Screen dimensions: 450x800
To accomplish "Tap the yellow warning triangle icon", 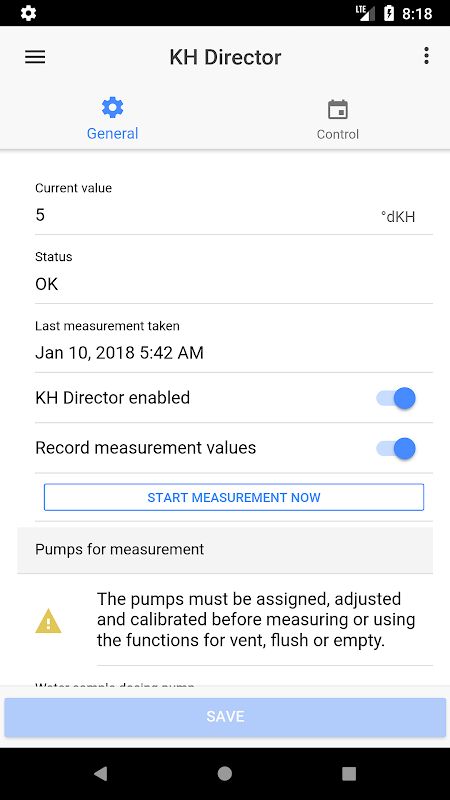I will pos(48,621).
